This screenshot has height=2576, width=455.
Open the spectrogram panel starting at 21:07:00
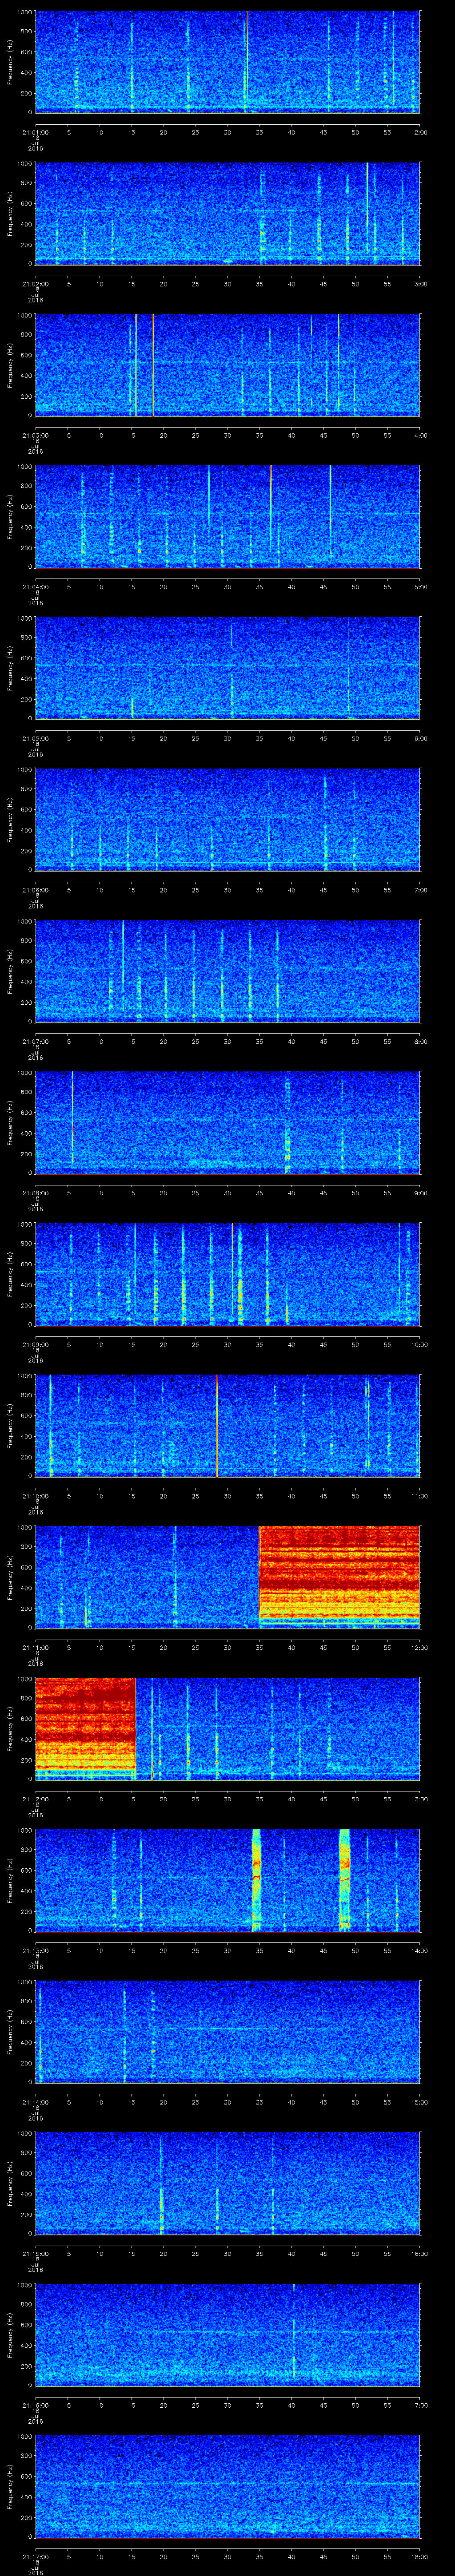pos(227,971)
